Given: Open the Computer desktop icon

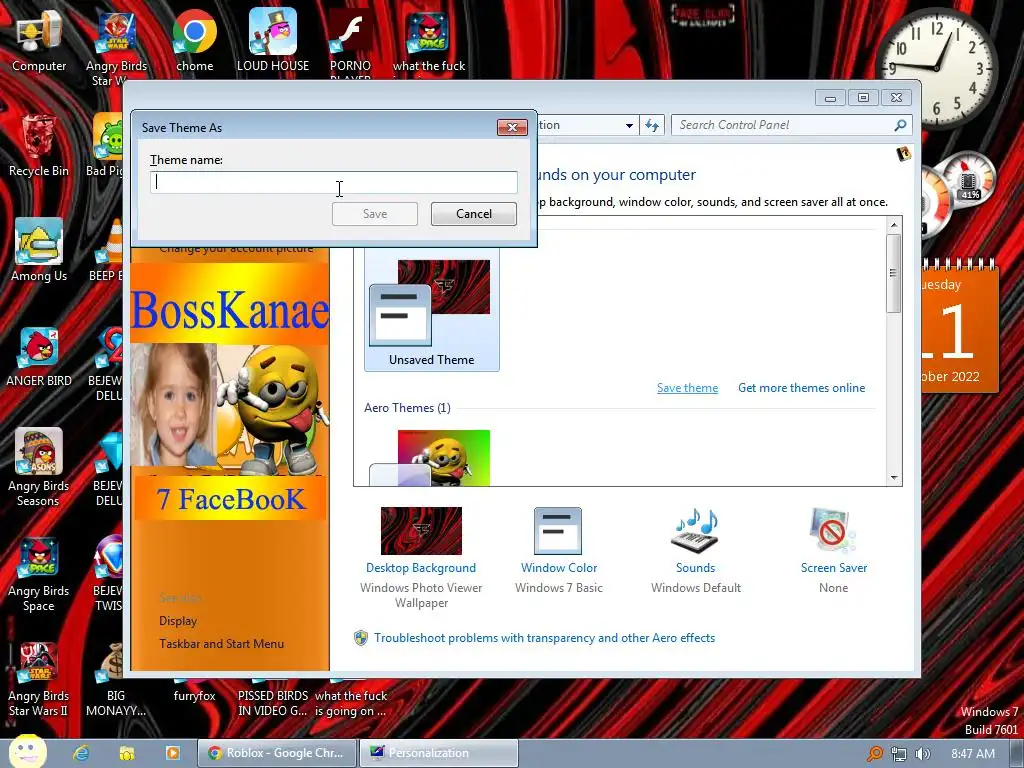Looking at the screenshot, I should [x=39, y=39].
